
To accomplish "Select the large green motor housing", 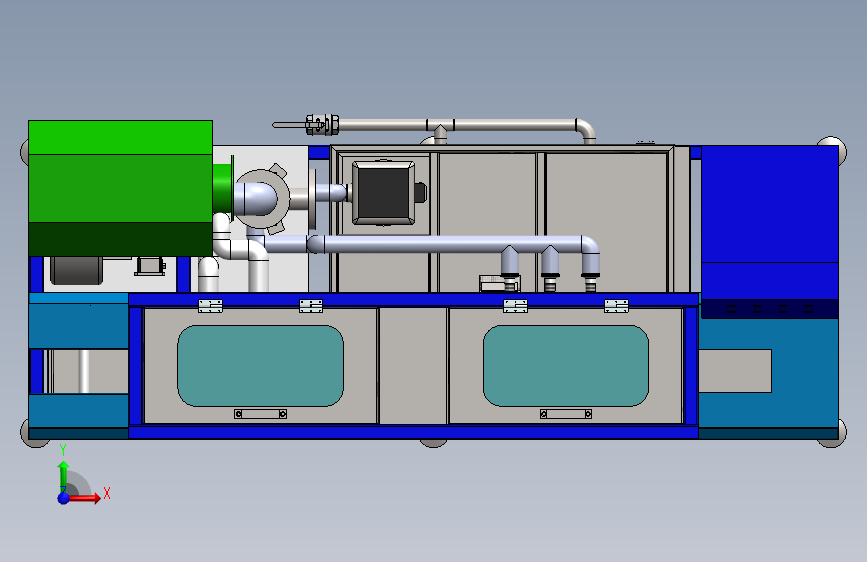I will [x=121, y=188].
